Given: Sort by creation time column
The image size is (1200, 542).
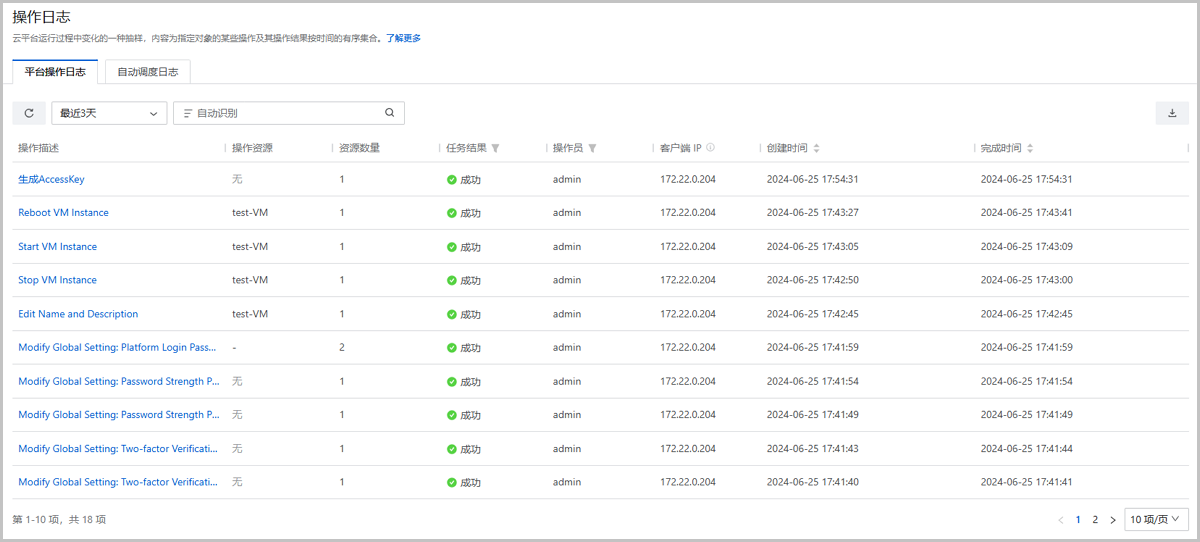Looking at the screenshot, I should pyautogui.click(x=816, y=148).
